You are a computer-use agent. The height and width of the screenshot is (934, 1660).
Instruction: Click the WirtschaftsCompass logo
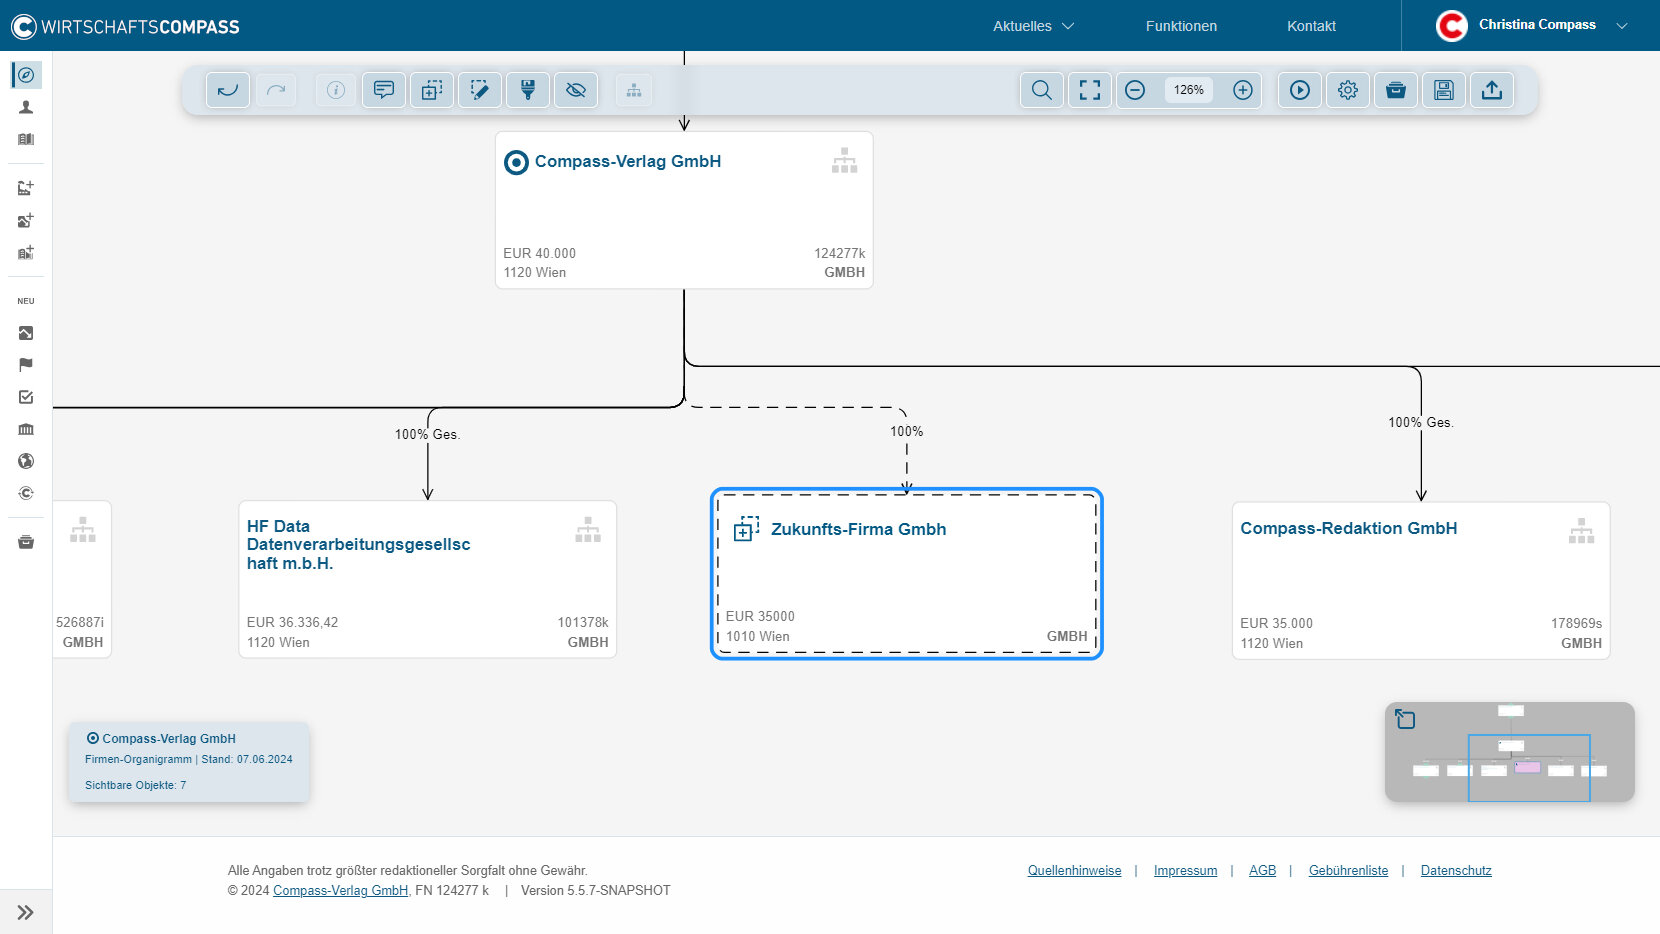coord(125,26)
